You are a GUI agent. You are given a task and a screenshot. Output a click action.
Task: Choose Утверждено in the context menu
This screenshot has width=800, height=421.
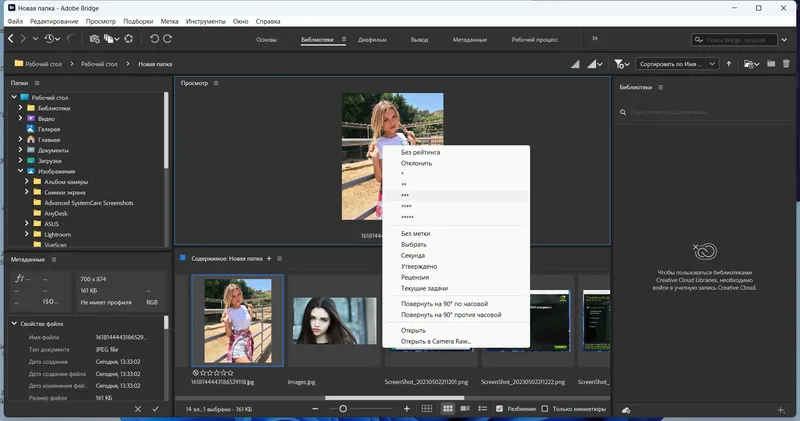418,267
